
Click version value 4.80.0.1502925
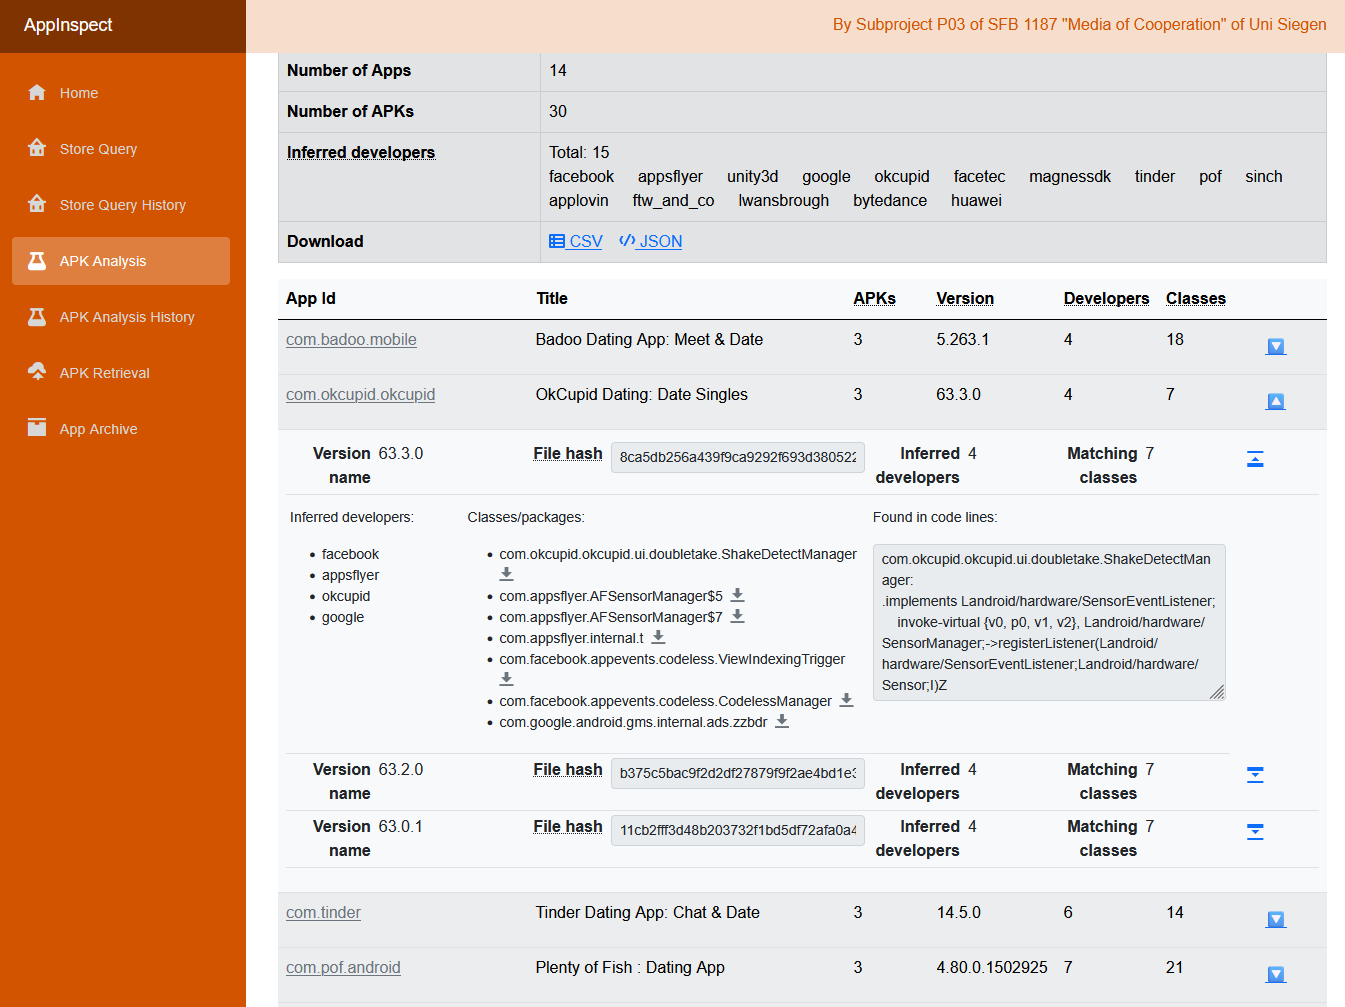[x=992, y=968]
